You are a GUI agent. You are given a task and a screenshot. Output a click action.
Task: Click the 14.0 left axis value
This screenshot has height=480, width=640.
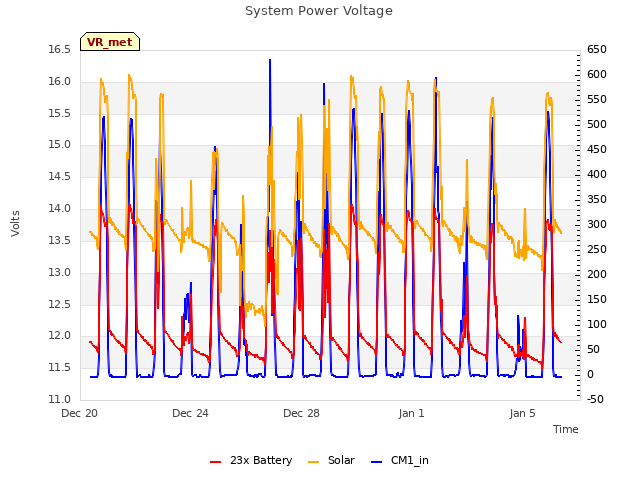click(x=60, y=209)
